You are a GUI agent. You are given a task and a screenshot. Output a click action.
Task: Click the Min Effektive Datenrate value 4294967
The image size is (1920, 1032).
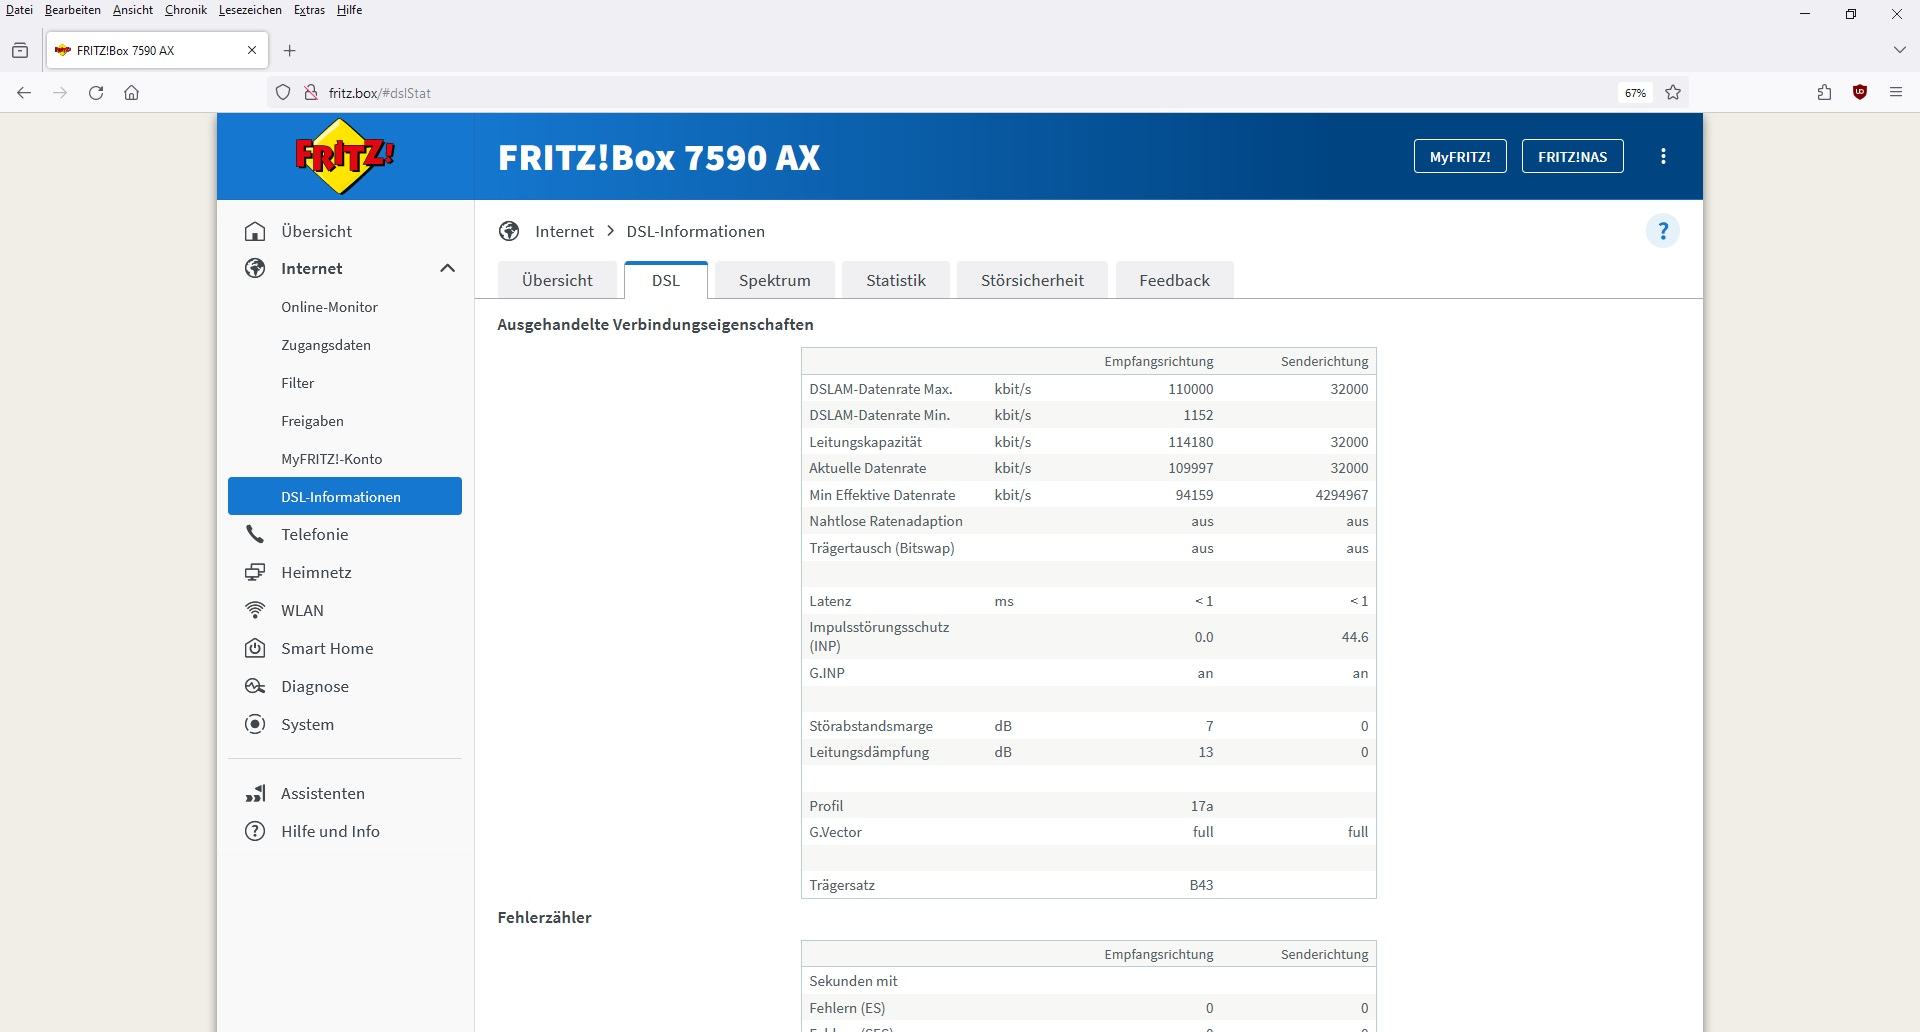click(x=1342, y=495)
